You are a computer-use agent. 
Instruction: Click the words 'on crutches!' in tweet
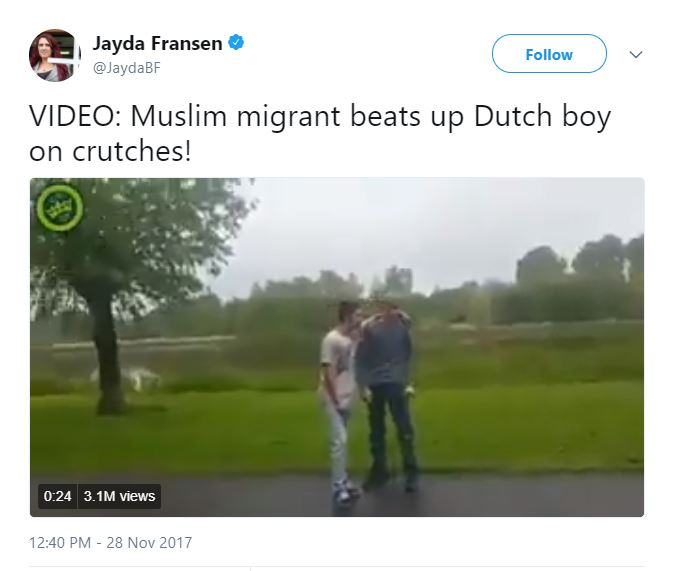click(110, 152)
